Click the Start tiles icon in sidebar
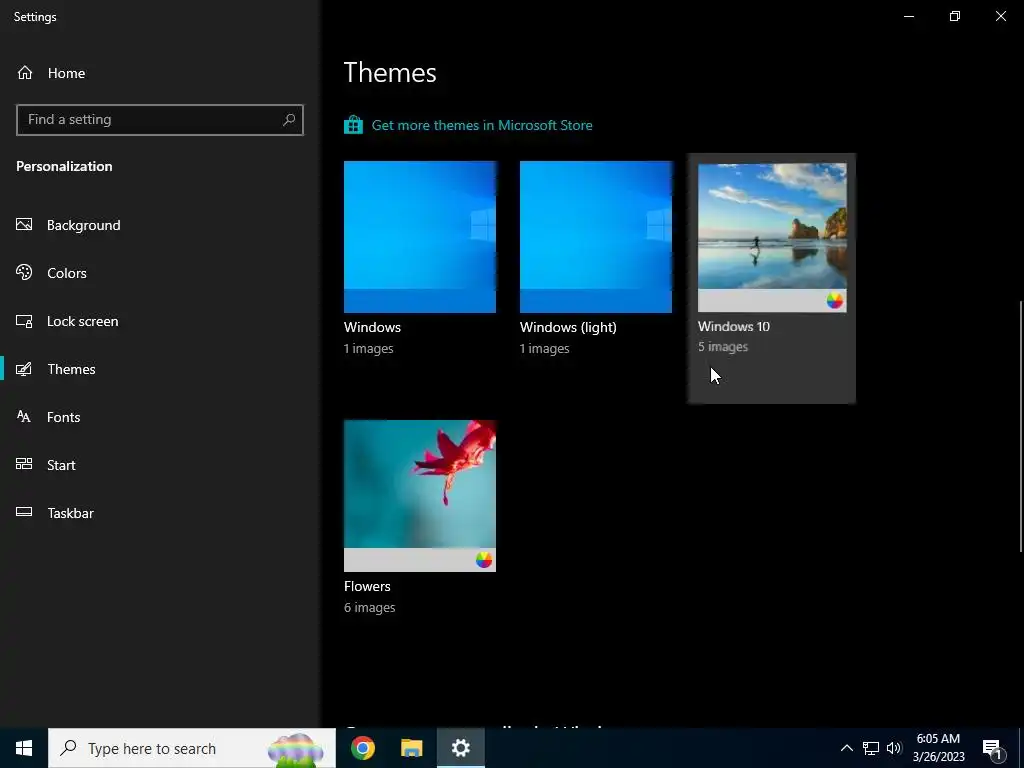This screenshot has height=768, width=1024. point(24,464)
